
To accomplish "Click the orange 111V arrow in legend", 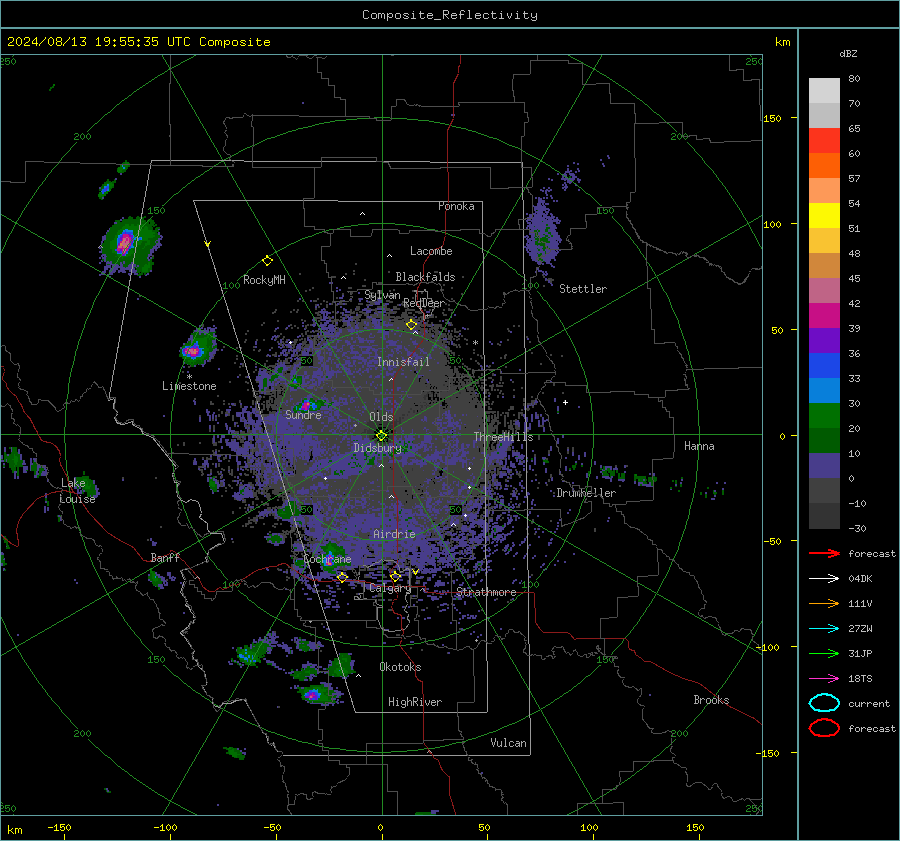I will pyautogui.click(x=824, y=603).
